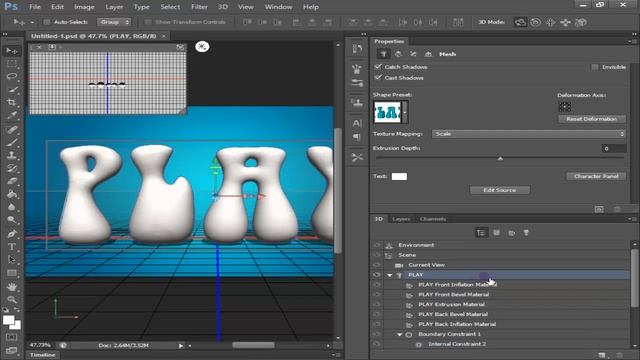Select the Eyedropper tool
Viewport: 640px width, 360px height.
[x=12, y=116]
